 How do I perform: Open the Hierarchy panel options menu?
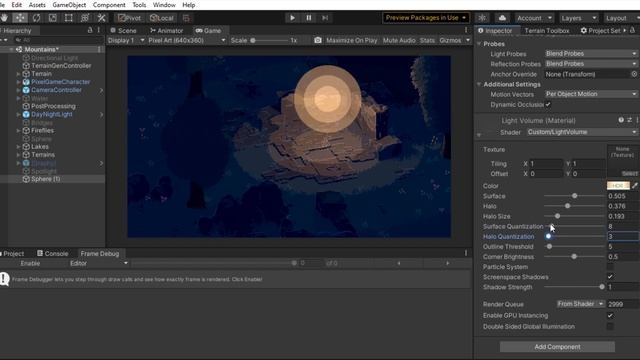[x=98, y=30]
